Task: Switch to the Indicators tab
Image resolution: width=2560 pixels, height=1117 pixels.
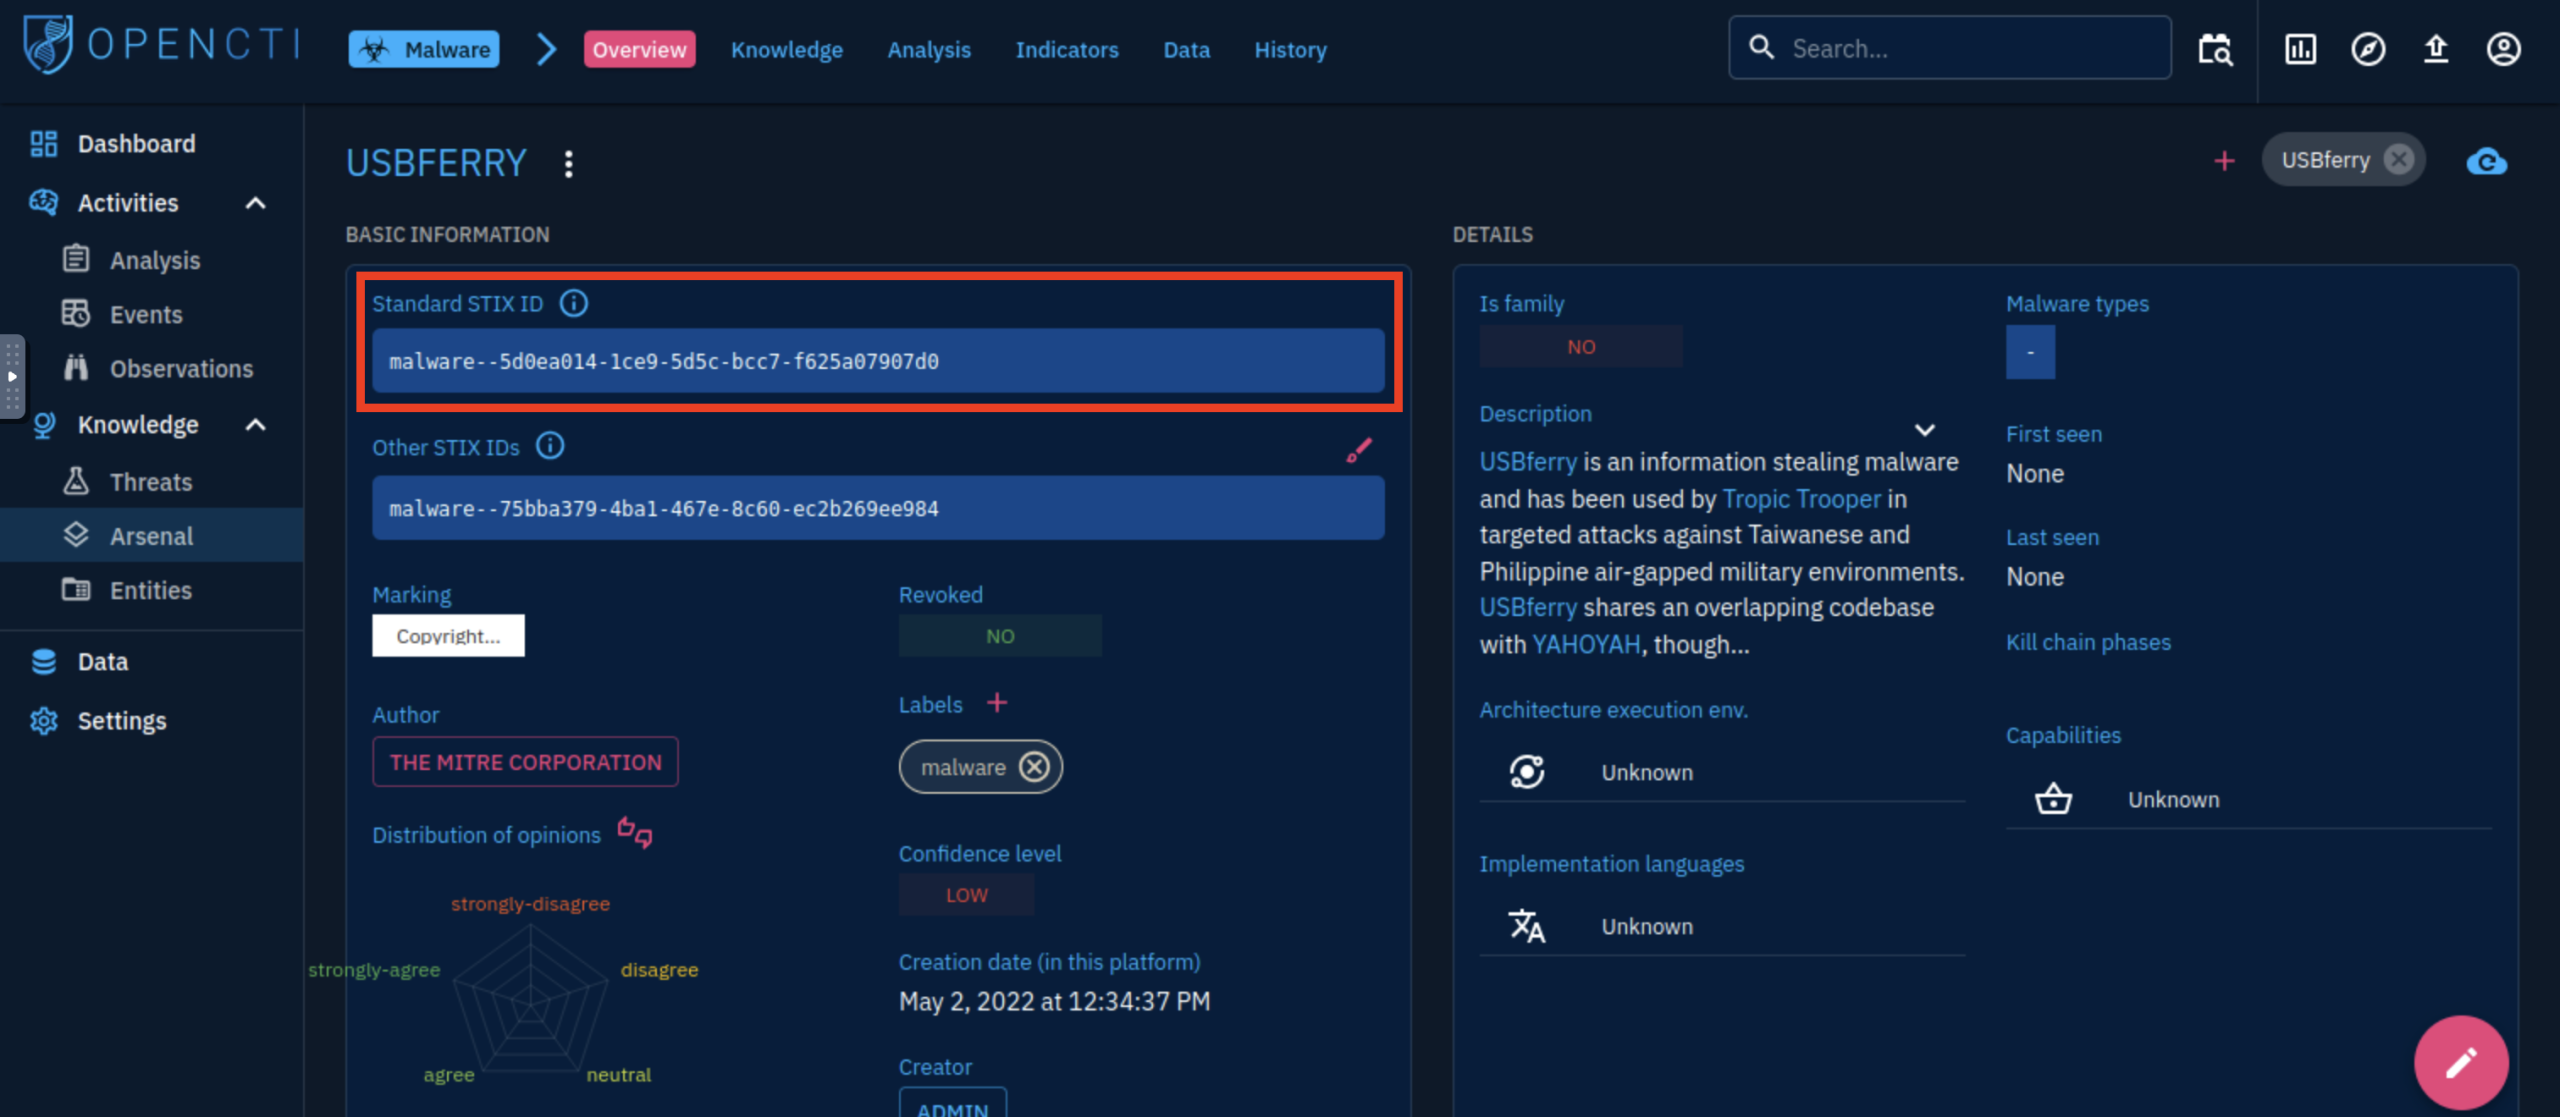Action: 1067,49
